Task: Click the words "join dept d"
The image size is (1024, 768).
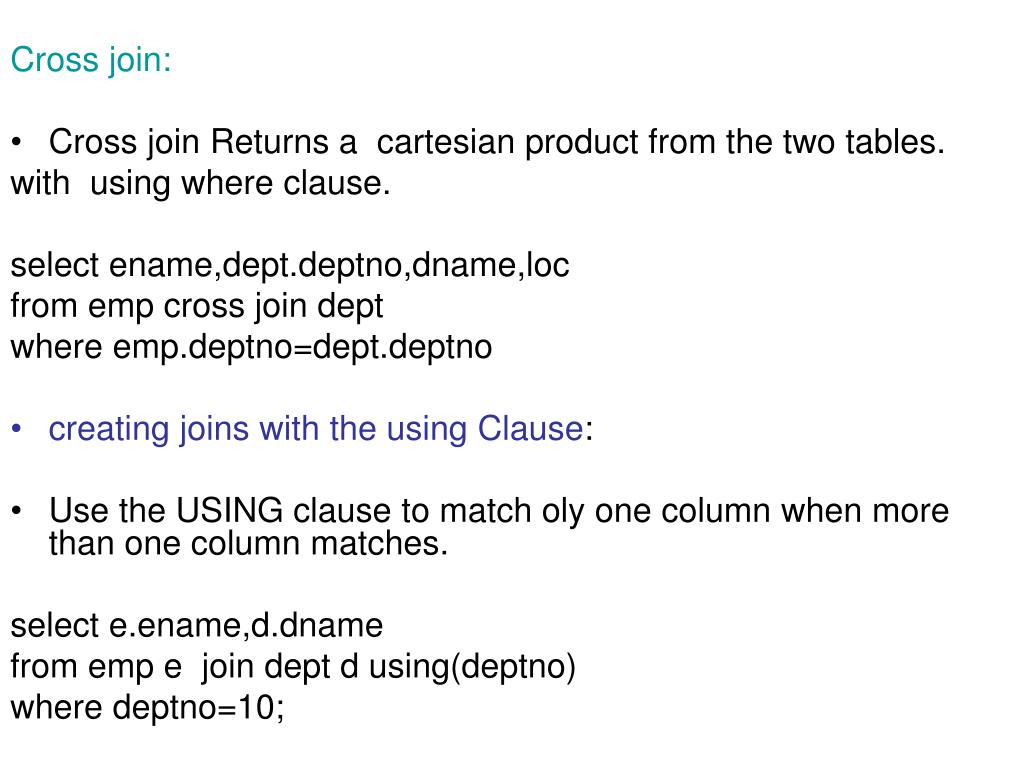Action: coord(280,667)
